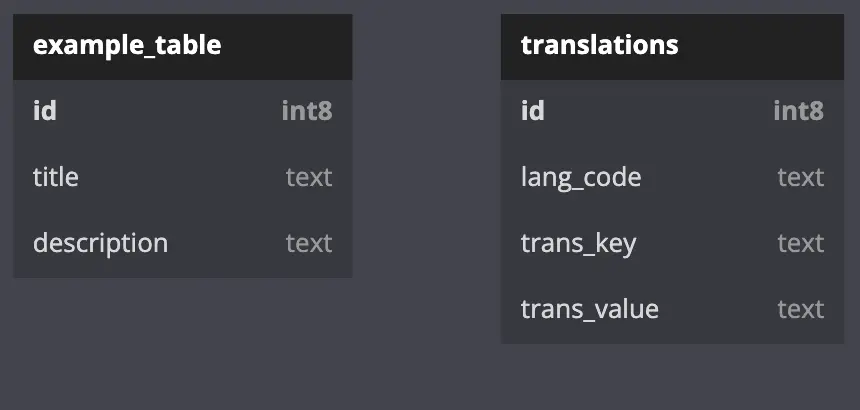The height and width of the screenshot is (410, 860).
Task: Select the lang_code column name
Action: (x=581, y=178)
